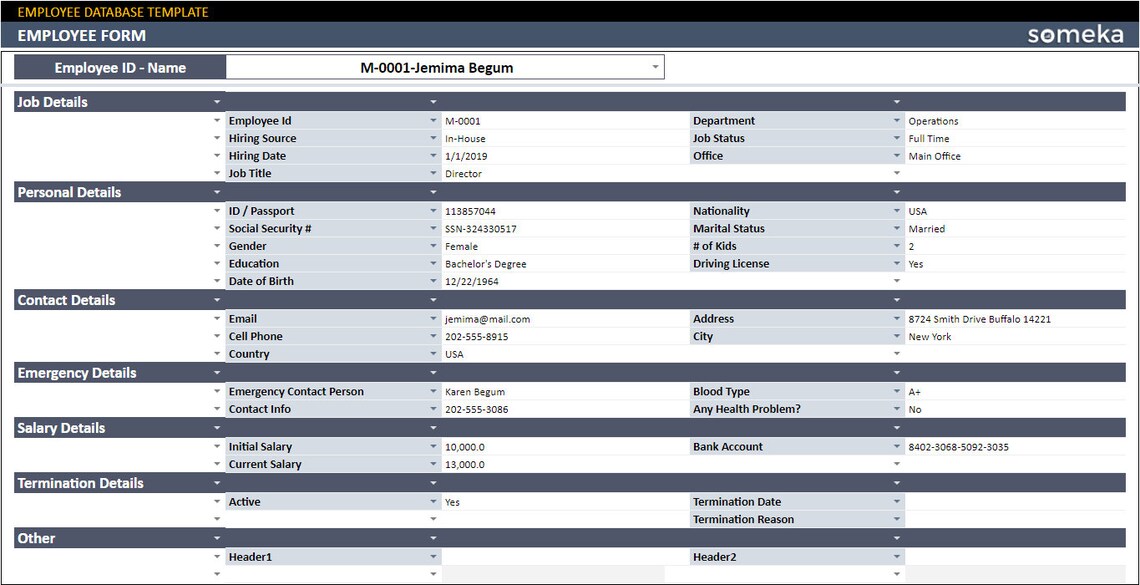Open the Blood Type filter icon
The image size is (1140, 585).
coord(897,391)
